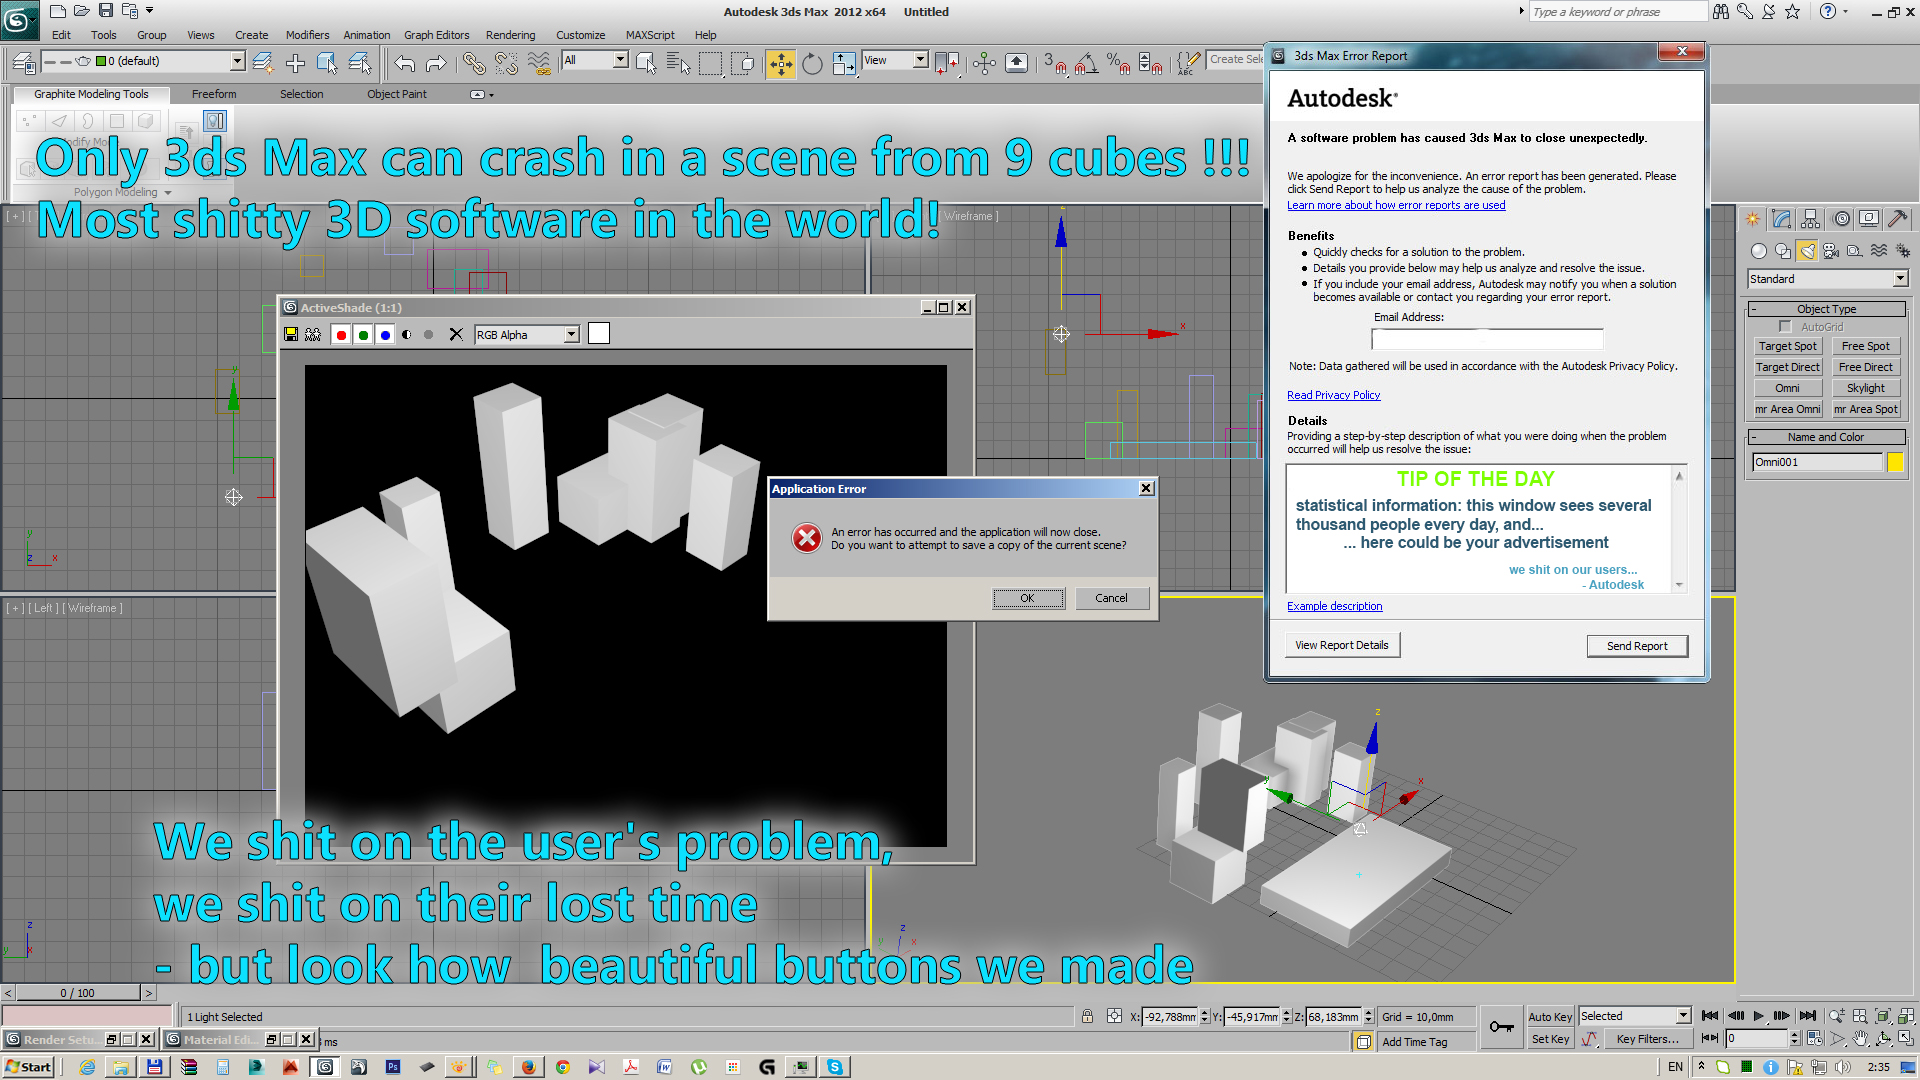This screenshot has width=1920, height=1080.
Task: Clear the ActiveShade image with X icon
Action: pyautogui.click(x=456, y=335)
